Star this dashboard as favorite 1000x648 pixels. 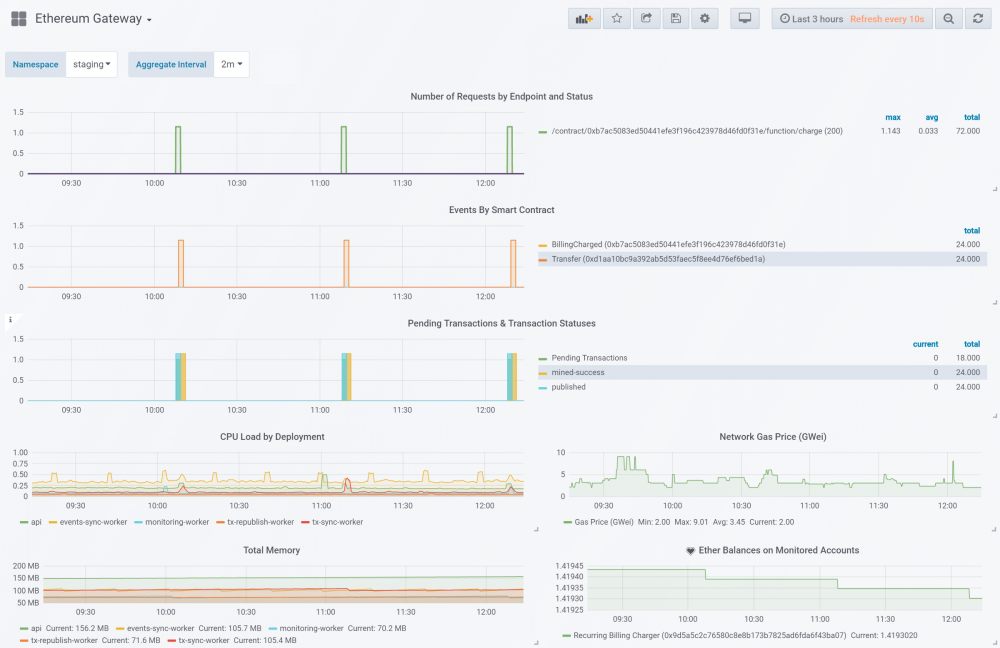pyautogui.click(x=617, y=18)
